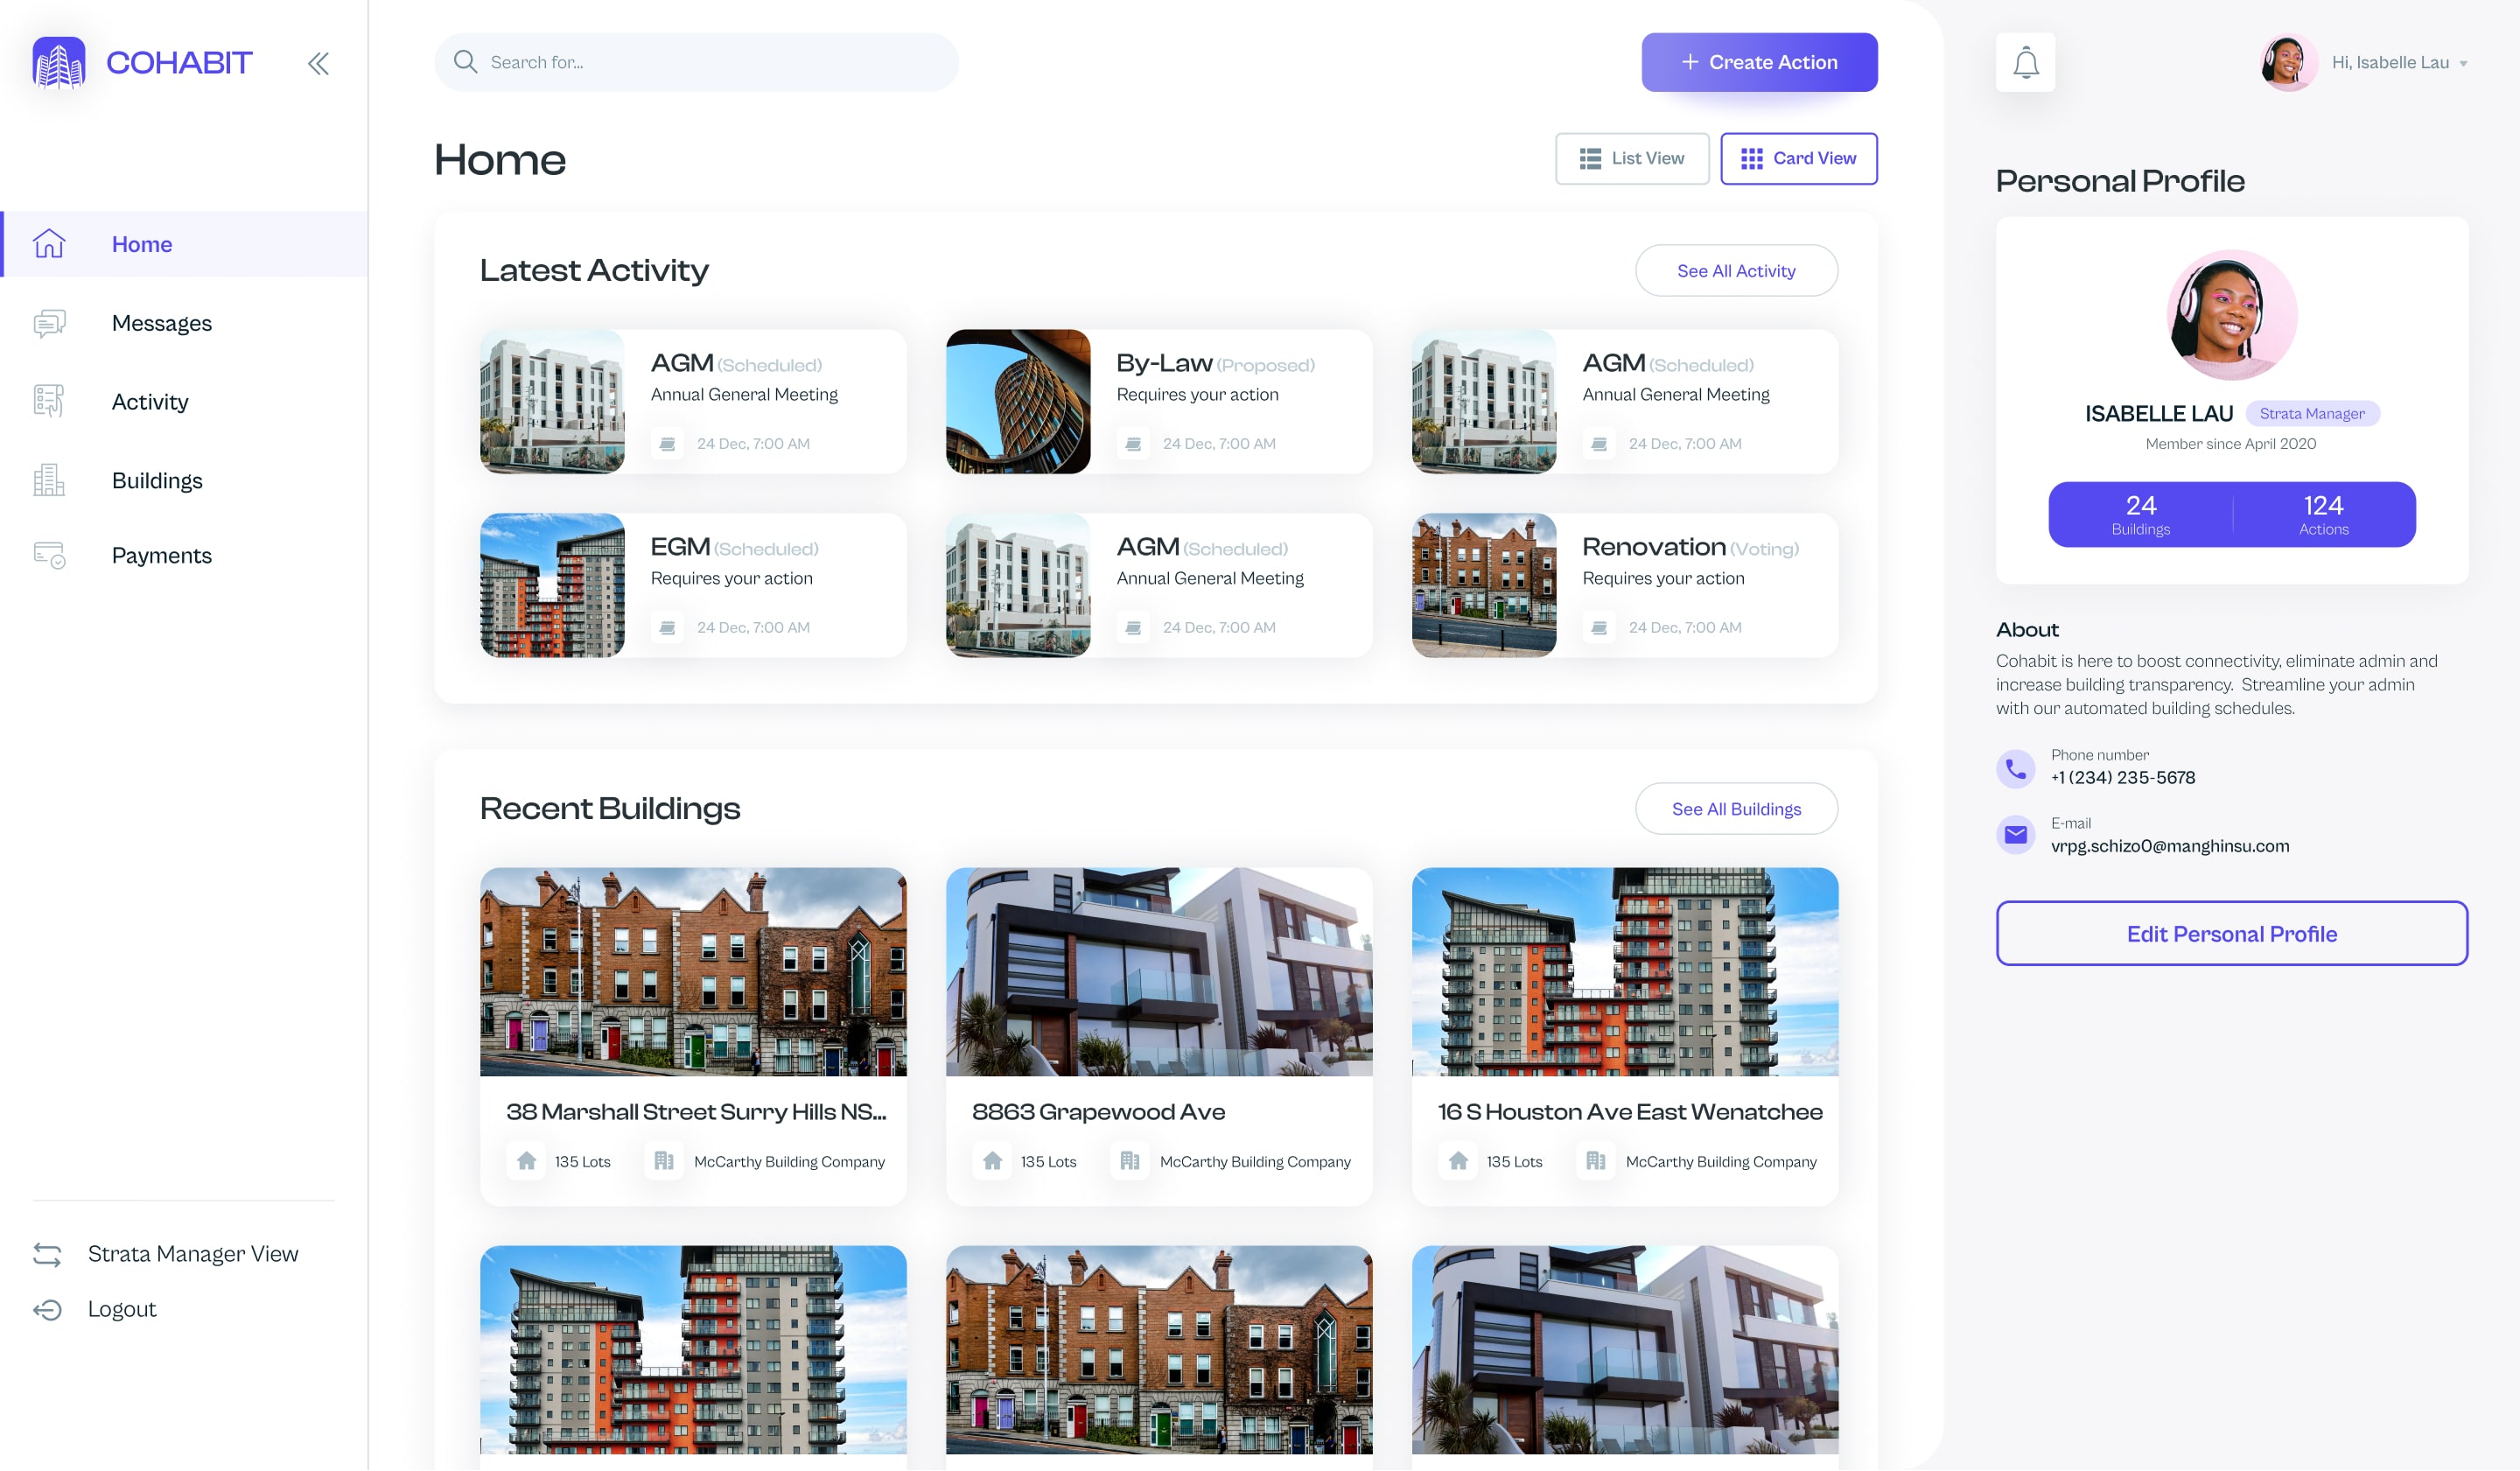Click the EGM card building thumbnail
Screen dimensions: 2520x1471
[552, 585]
